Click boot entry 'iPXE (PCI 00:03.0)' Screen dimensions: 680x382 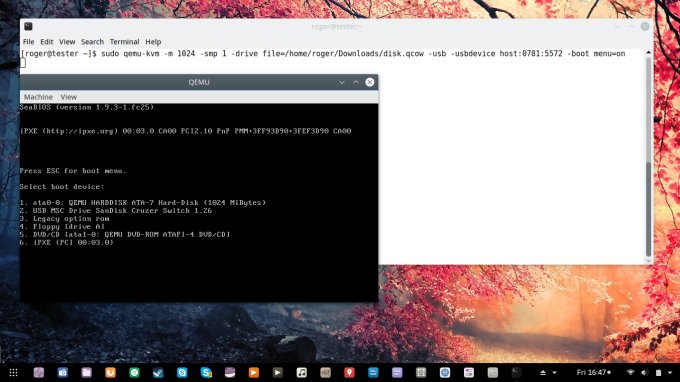pyautogui.click(x=67, y=242)
